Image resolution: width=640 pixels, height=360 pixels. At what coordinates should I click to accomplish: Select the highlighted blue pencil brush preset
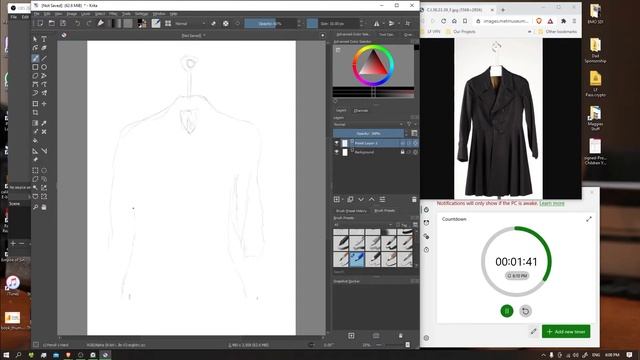pyautogui.click(x=357, y=259)
